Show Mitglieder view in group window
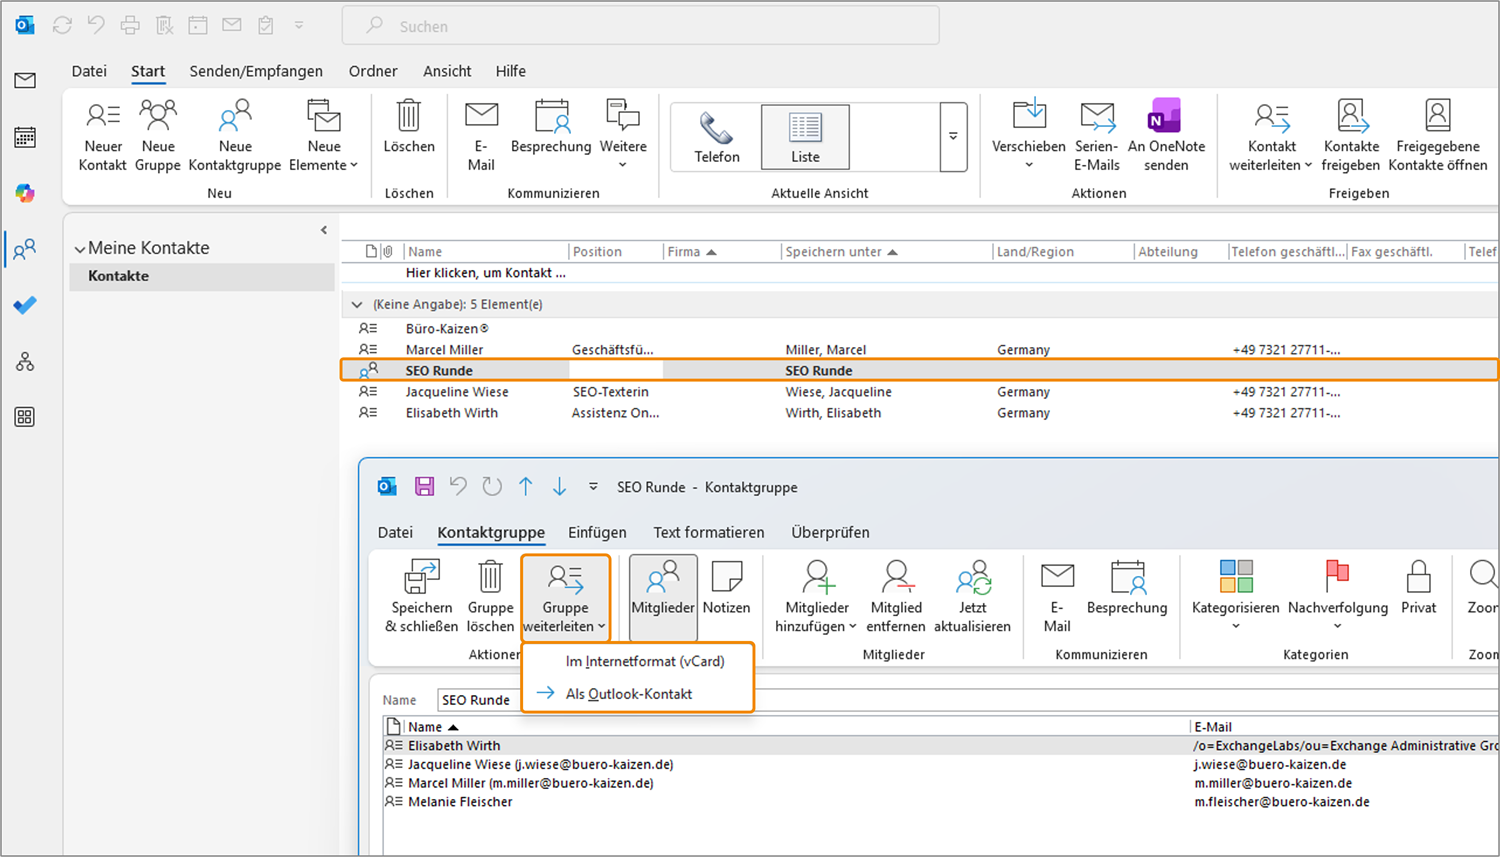 (663, 597)
